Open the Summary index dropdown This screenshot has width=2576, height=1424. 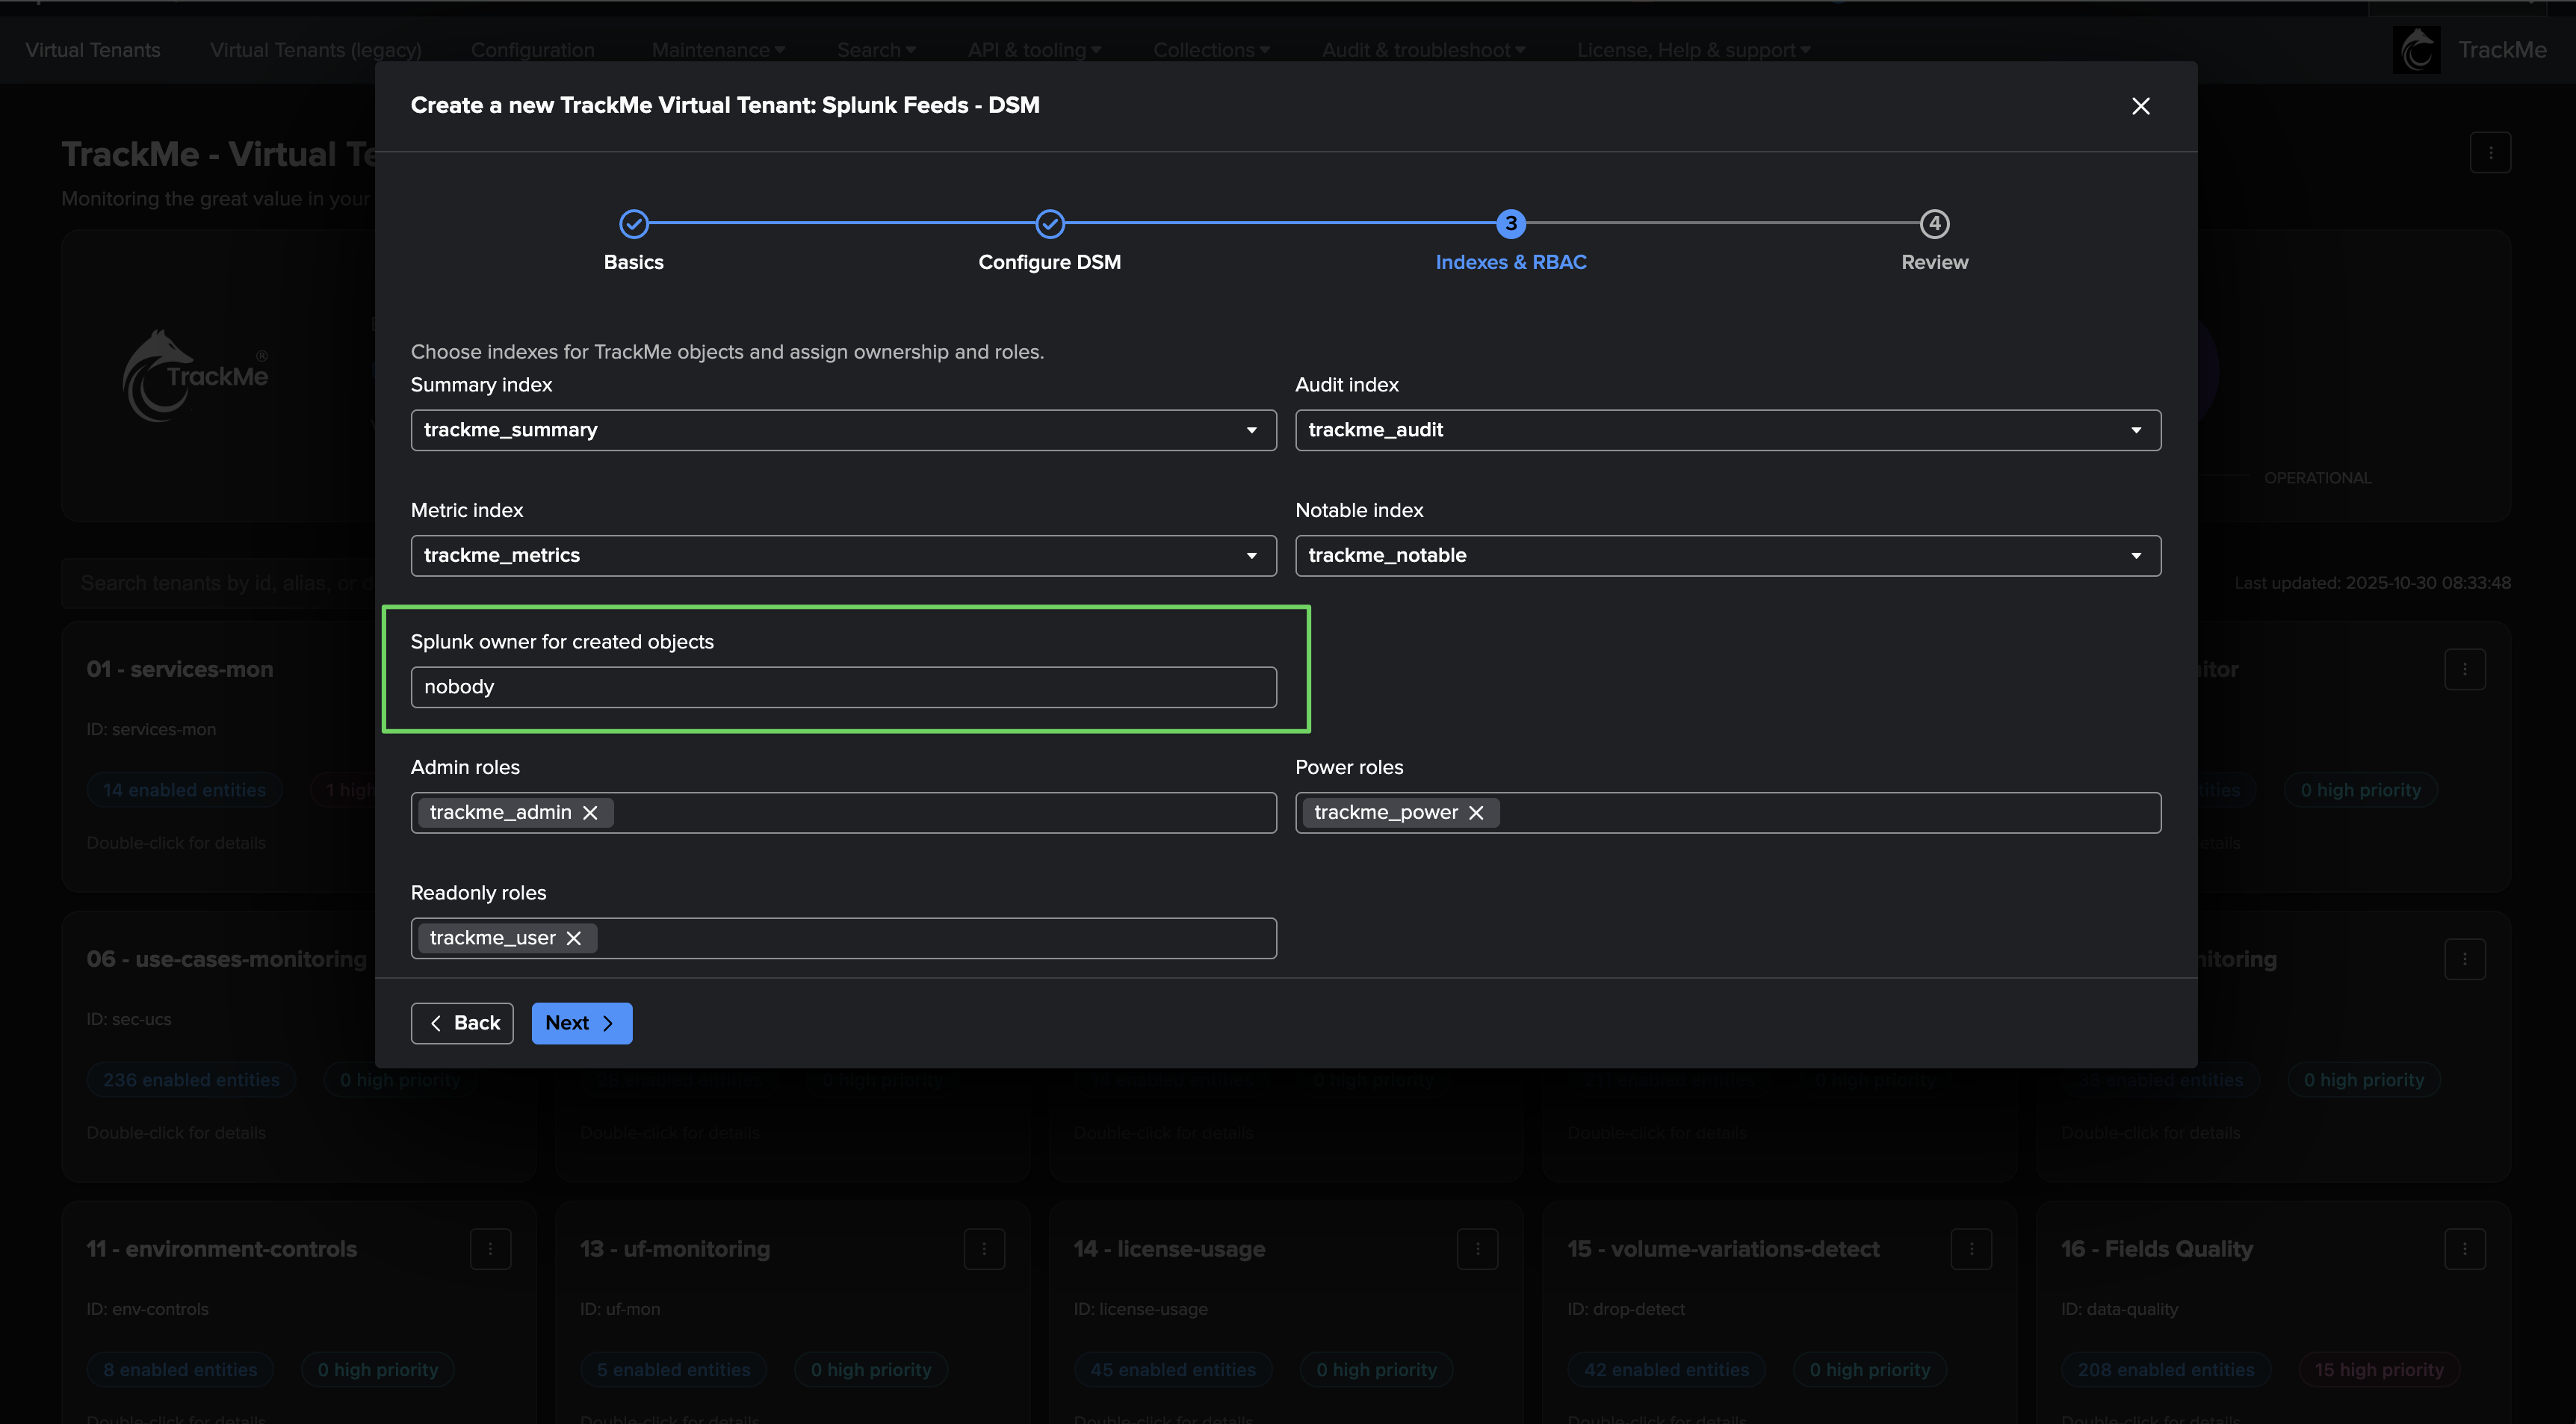click(843, 430)
